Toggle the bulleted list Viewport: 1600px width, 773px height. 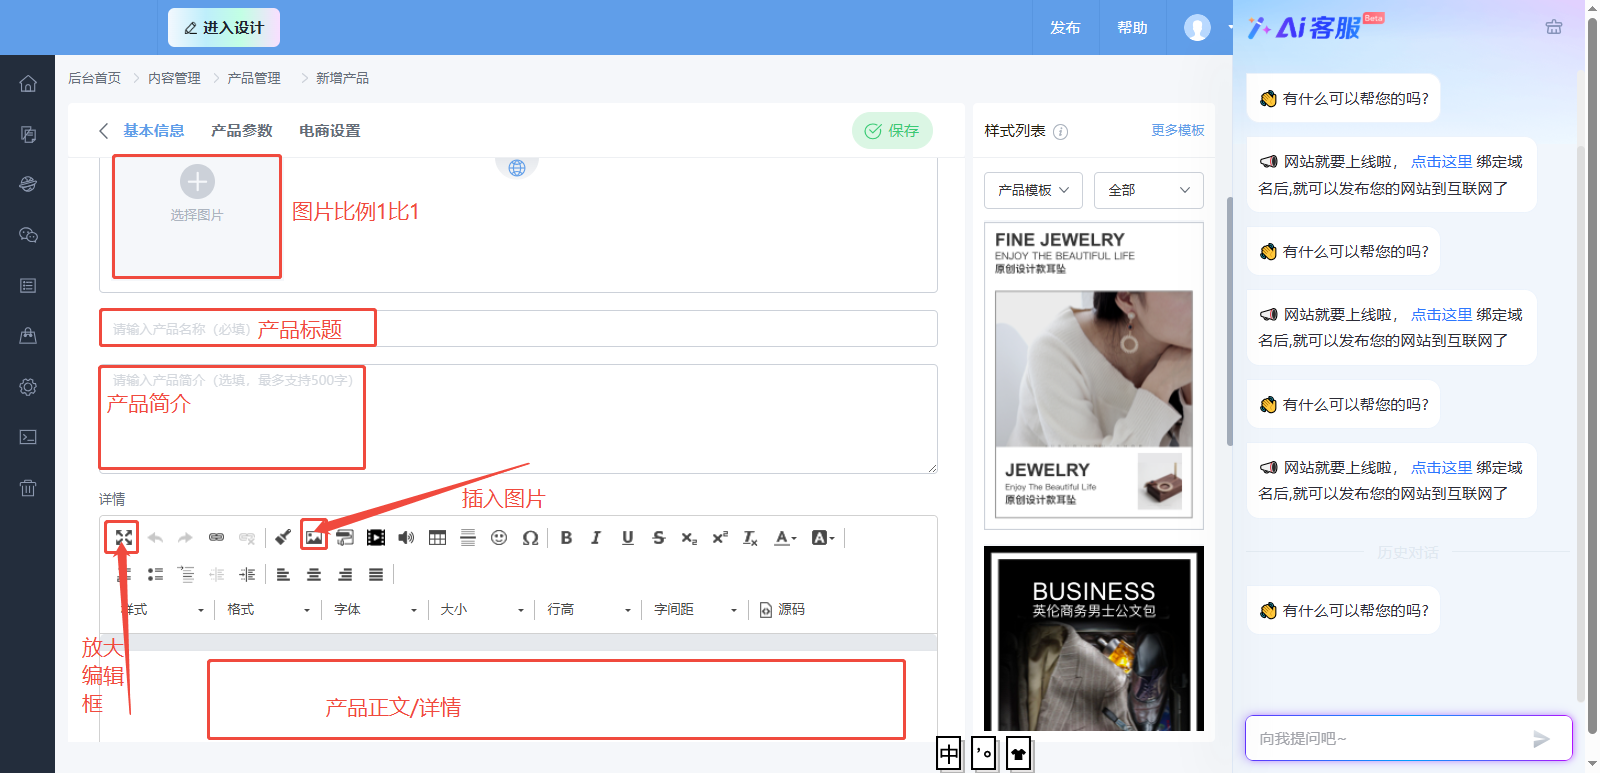tap(155, 574)
